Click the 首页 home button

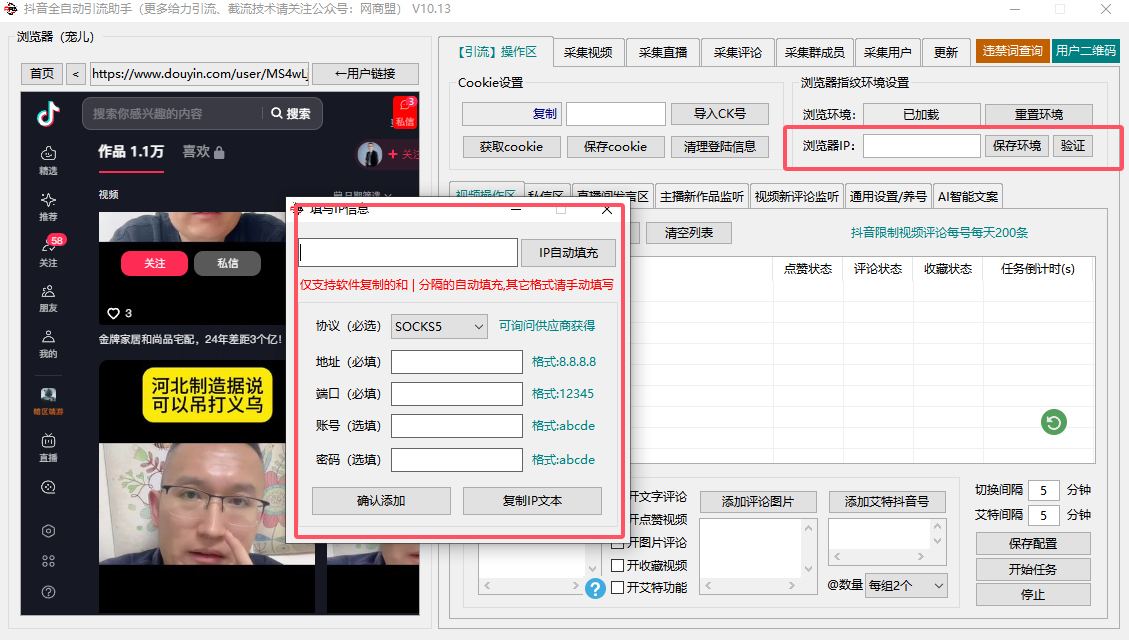point(42,73)
